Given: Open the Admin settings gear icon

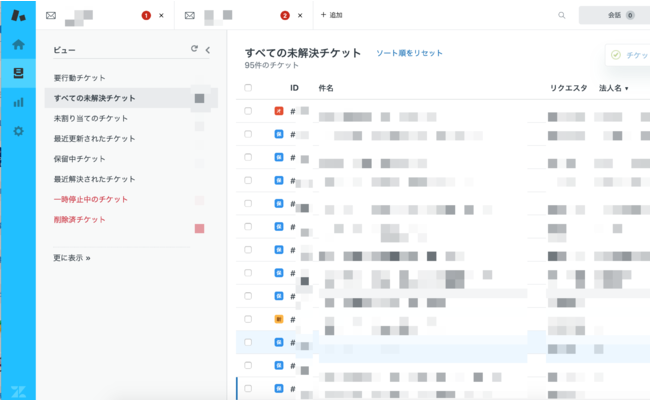Looking at the screenshot, I should 18,131.
